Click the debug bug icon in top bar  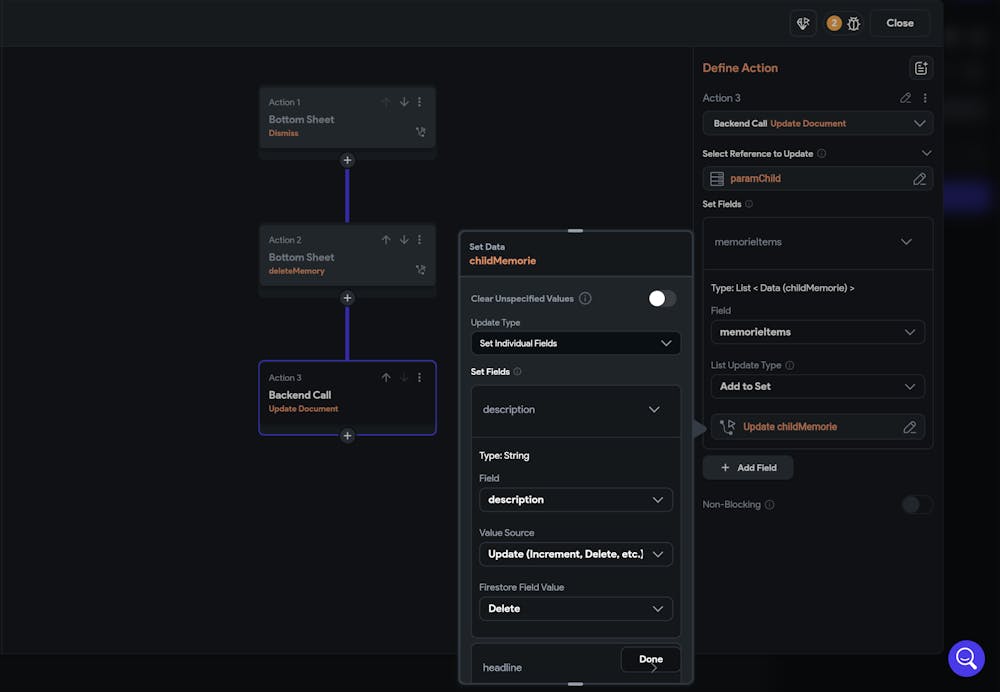(854, 23)
